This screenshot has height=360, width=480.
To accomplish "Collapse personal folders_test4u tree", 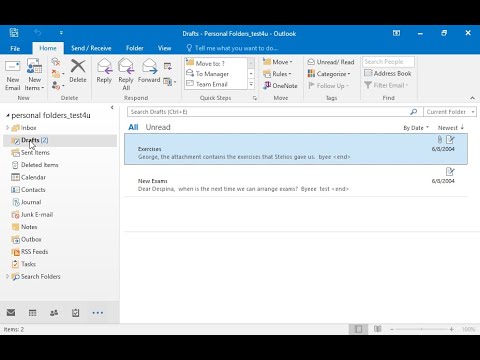I will [7, 115].
